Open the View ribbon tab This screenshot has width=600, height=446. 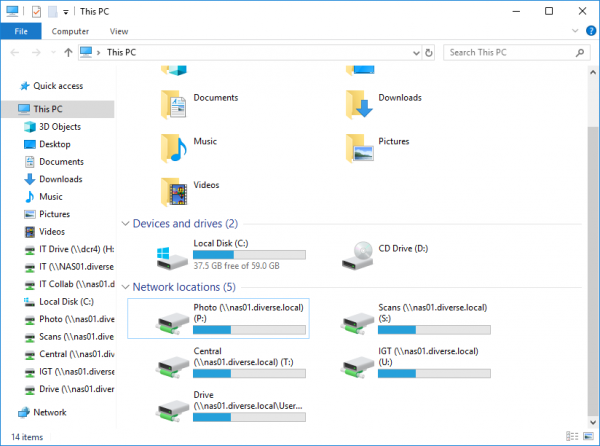click(x=118, y=31)
